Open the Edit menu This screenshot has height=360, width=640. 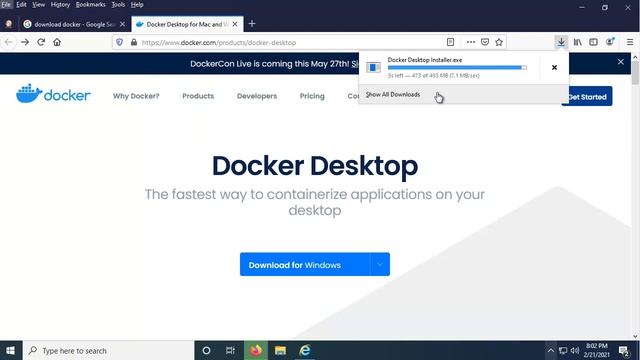(x=21, y=4)
